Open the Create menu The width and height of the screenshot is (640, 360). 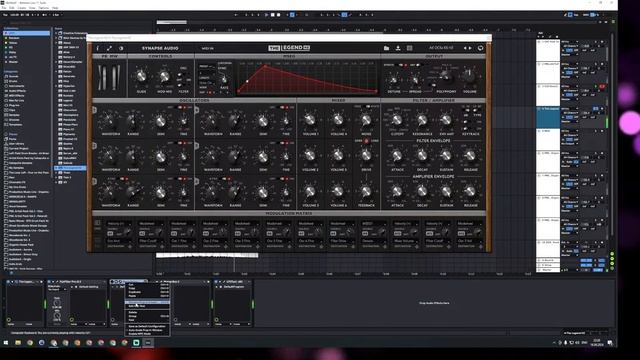[x=22, y=8]
